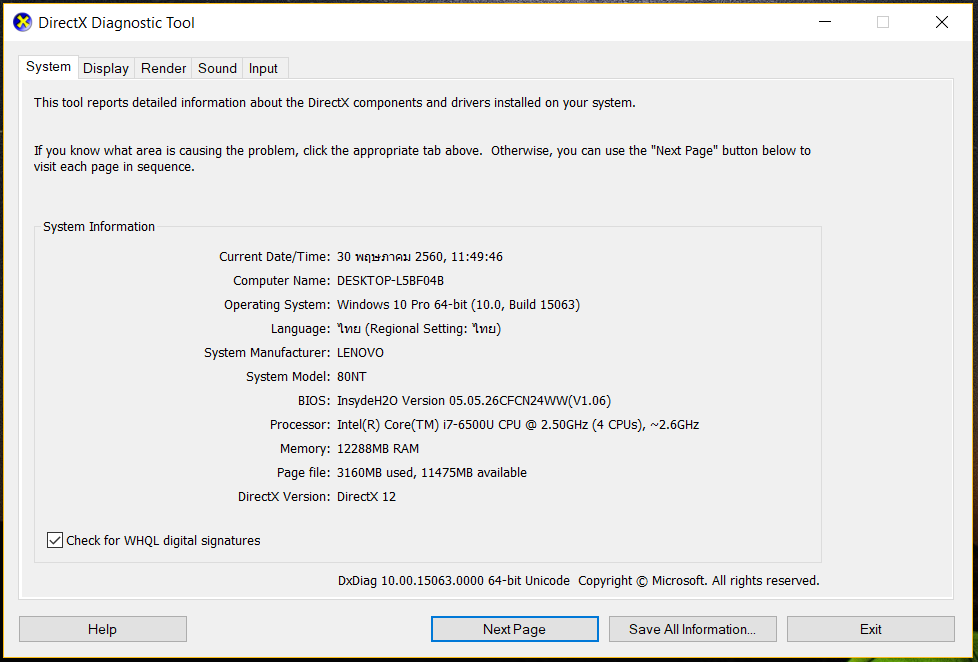Click the Help button
978x662 pixels.
(103, 629)
